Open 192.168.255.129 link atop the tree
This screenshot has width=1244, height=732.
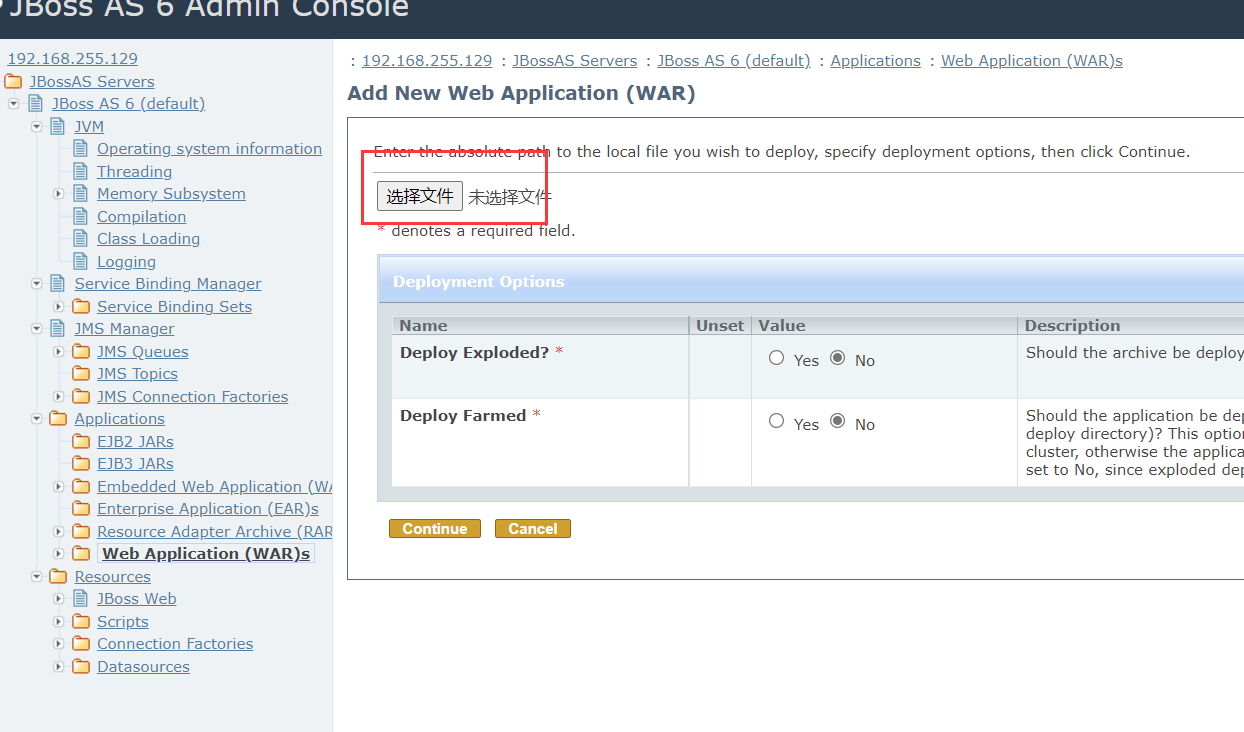point(72,59)
